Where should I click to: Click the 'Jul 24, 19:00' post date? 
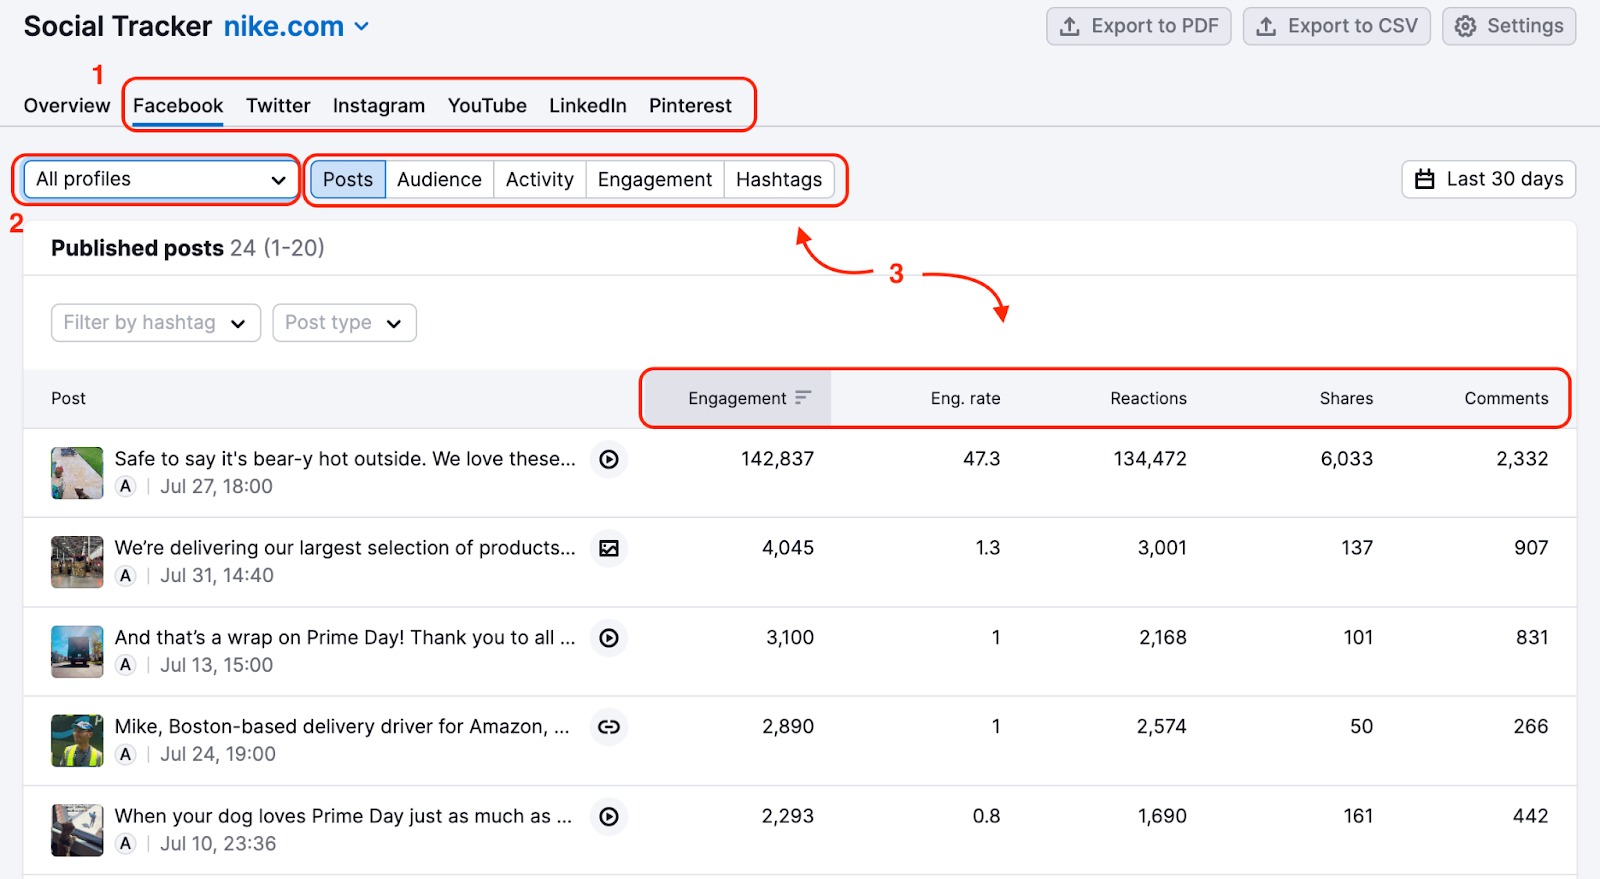pos(218,754)
